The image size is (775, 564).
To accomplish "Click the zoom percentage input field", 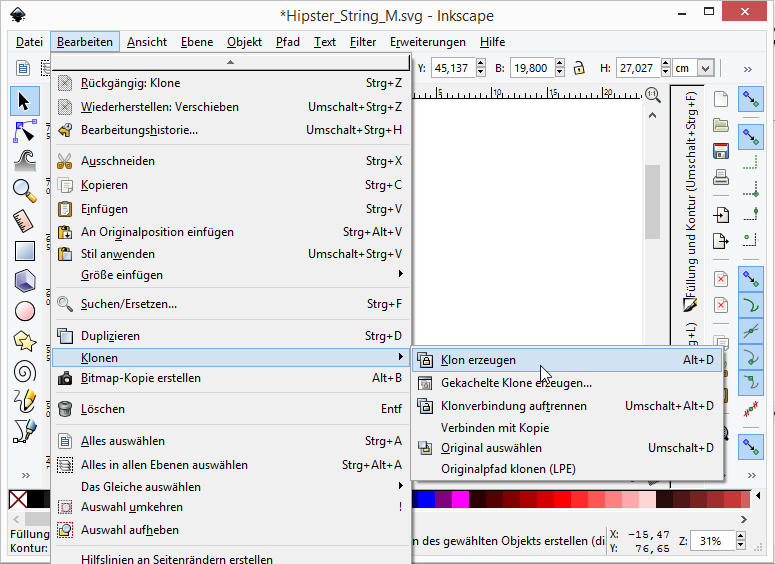I will point(712,541).
